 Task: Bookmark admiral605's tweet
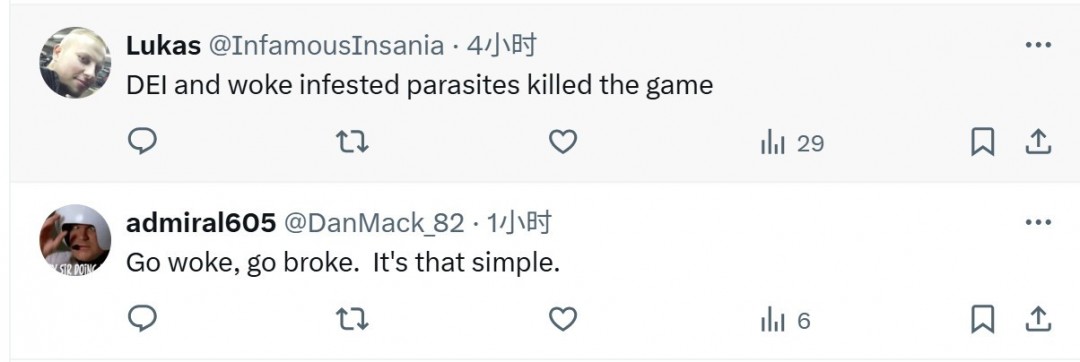[x=982, y=320]
